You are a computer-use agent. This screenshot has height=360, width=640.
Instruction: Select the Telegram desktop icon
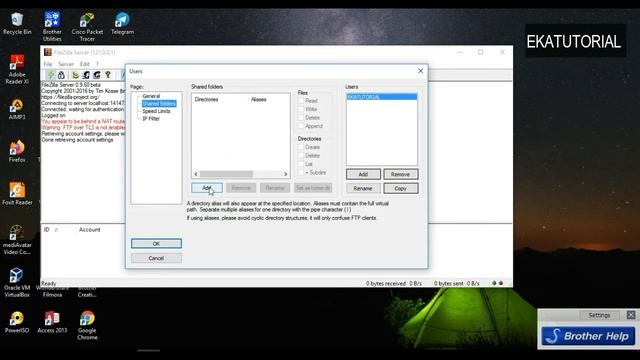click(122, 24)
